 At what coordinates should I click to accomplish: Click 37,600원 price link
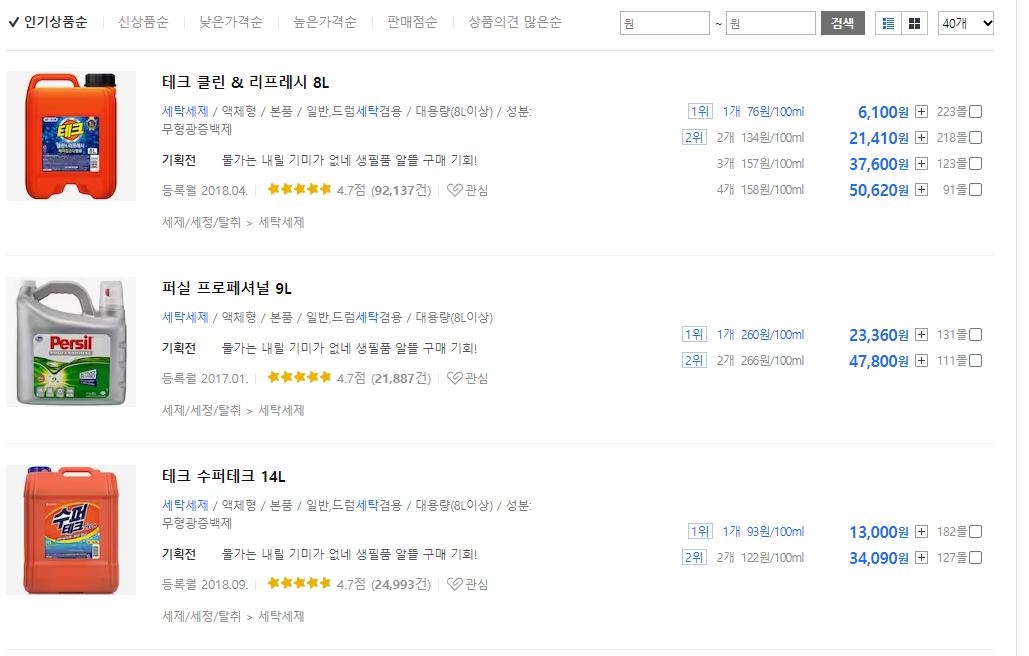point(879,164)
